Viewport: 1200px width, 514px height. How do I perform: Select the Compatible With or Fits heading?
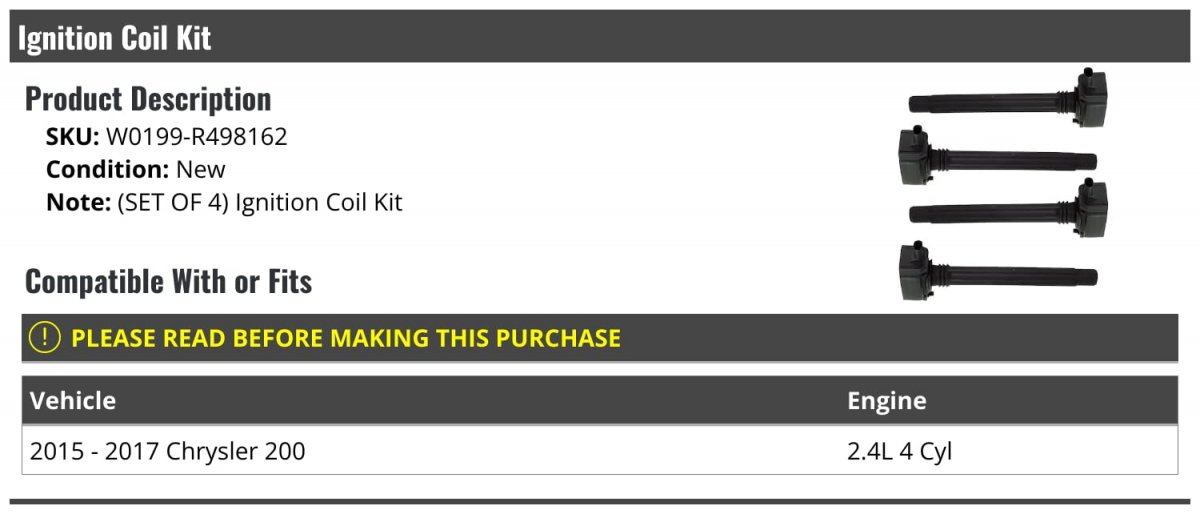point(168,282)
